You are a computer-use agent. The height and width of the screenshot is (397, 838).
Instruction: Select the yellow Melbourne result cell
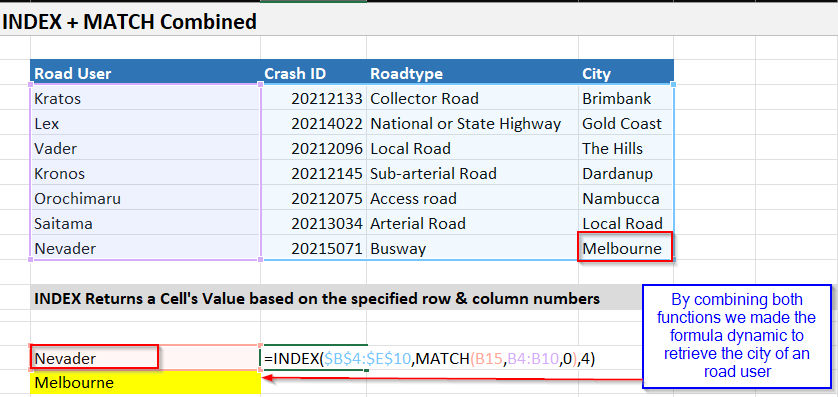(x=145, y=383)
